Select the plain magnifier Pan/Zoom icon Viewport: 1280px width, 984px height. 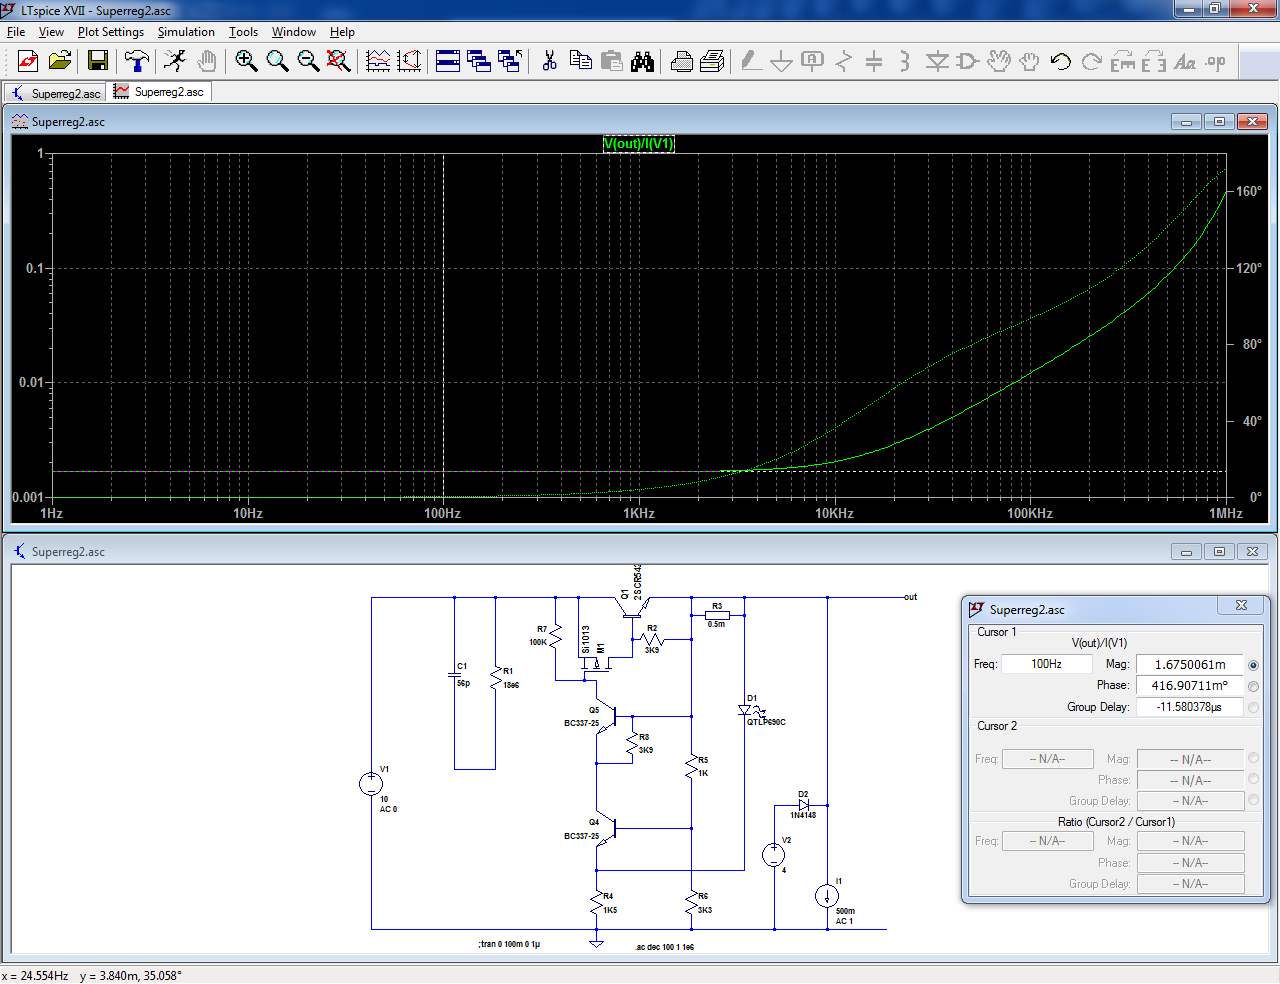pos(277,62)
